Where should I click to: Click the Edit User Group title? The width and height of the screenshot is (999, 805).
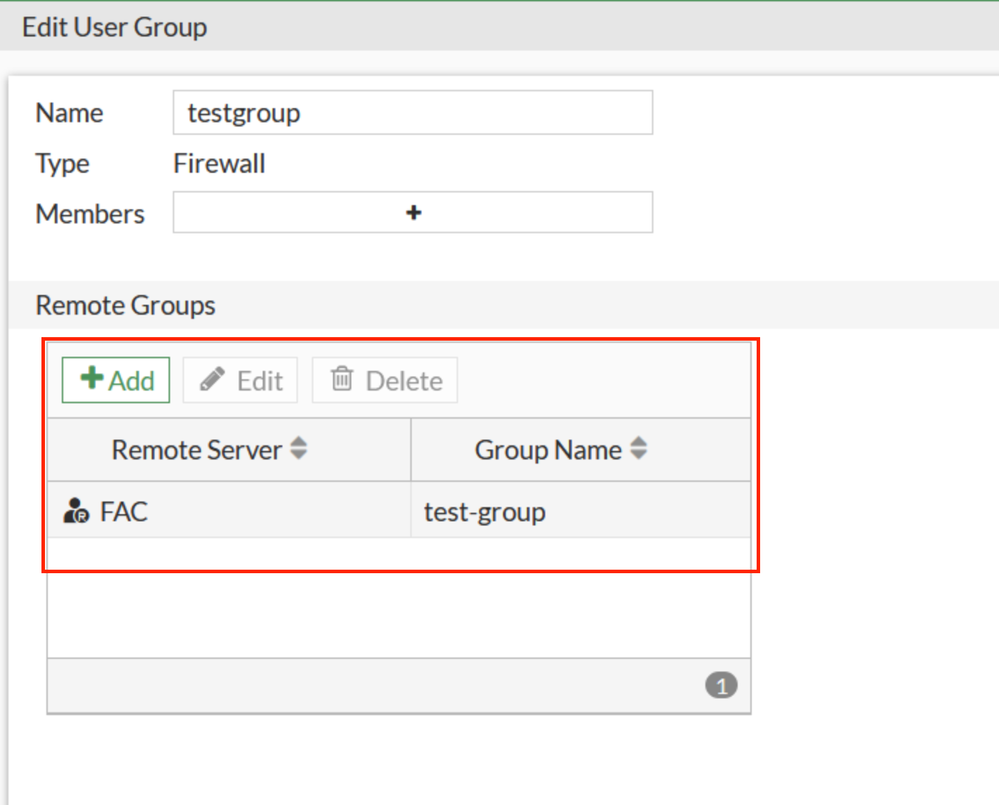114,26
